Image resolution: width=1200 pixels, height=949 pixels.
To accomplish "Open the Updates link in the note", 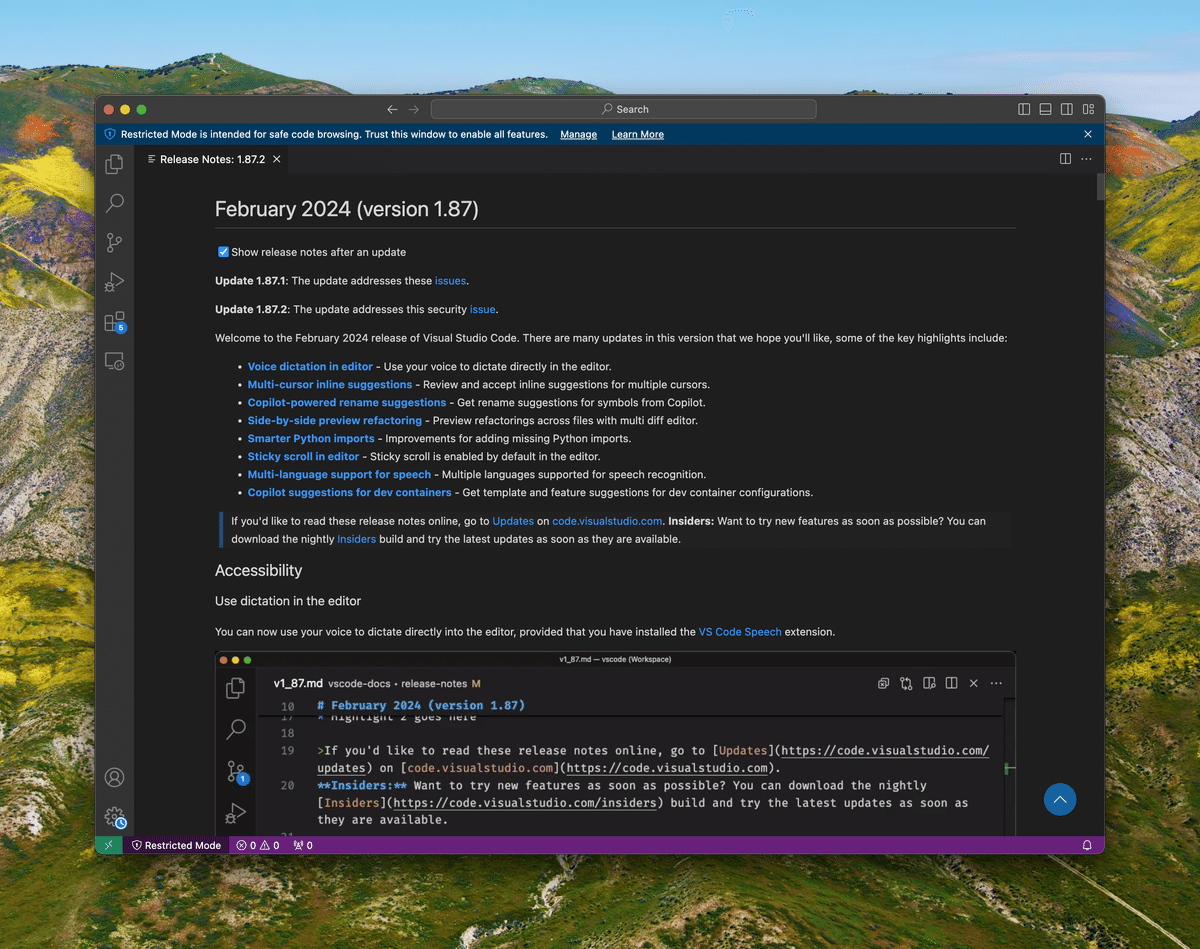I will pos(513,521).
